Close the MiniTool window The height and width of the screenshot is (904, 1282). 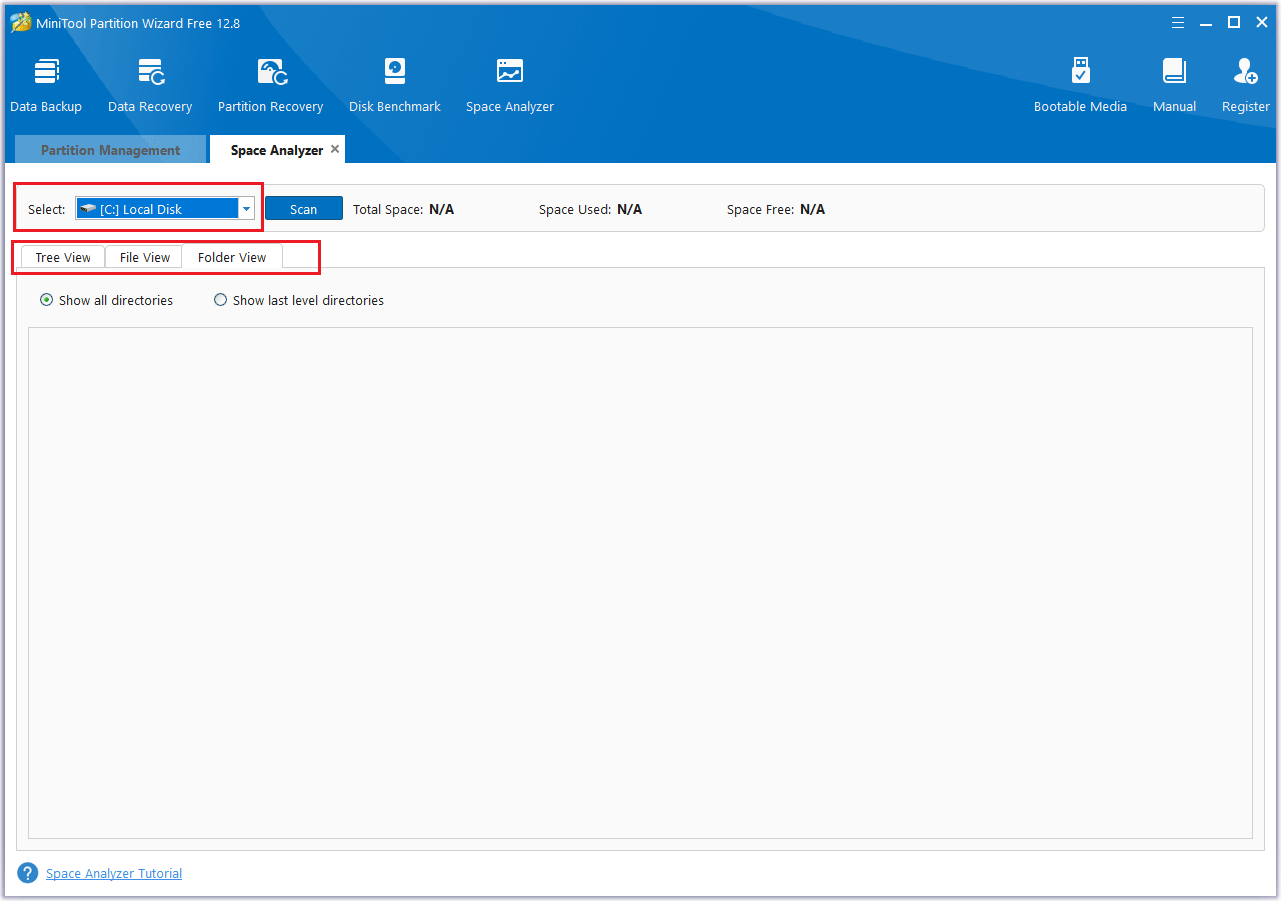click(x=1261, y=22)
